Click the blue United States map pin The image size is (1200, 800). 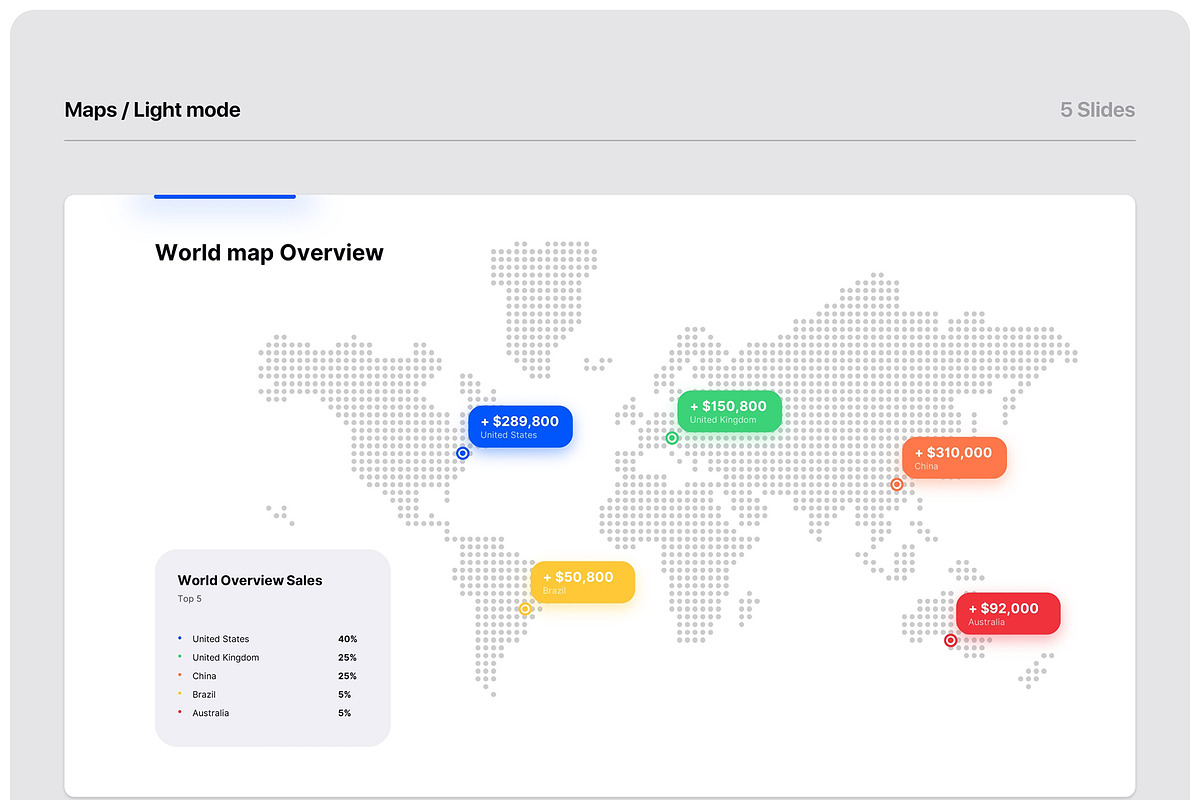463,453
